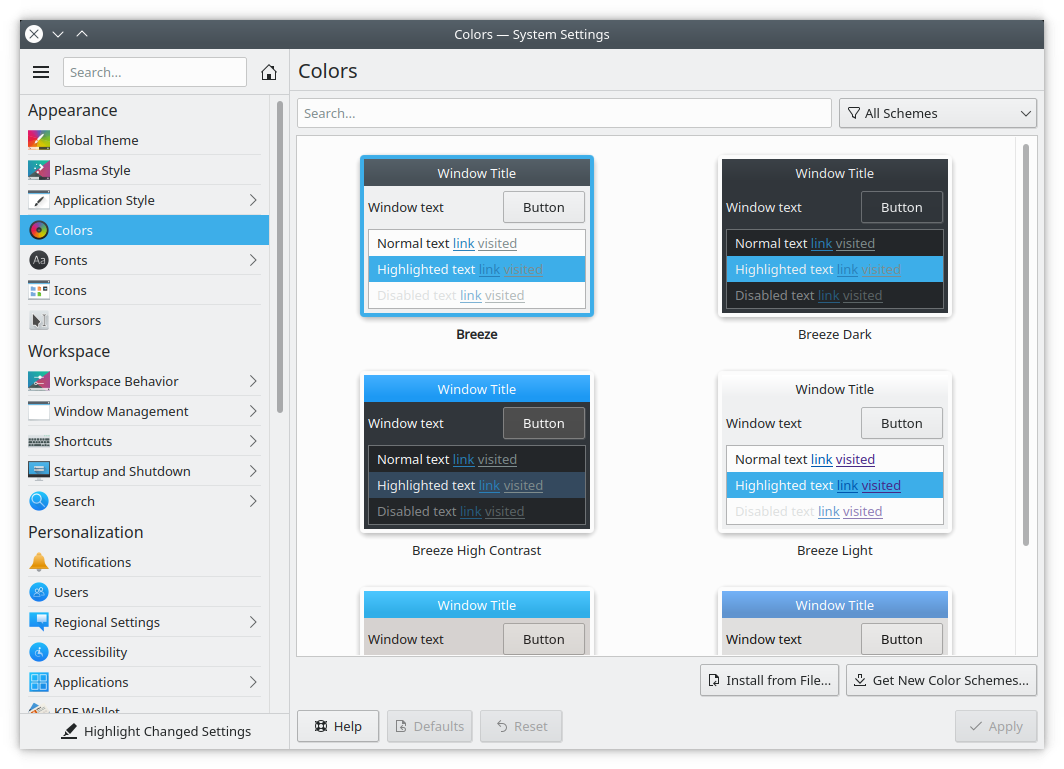Open the Users settings entry

click(145, 593)
